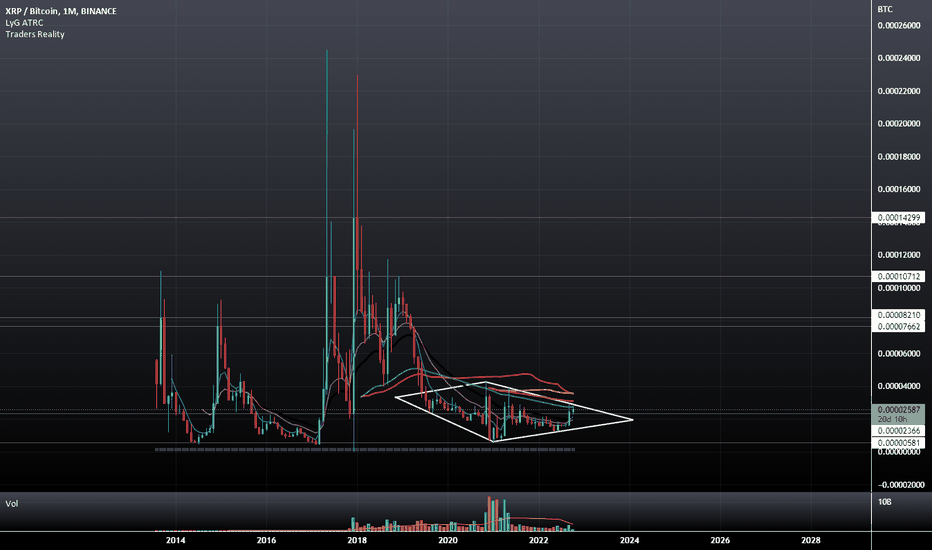This screenshot has width=932, height=550.
Task: Select the 0.00008210 price level label
Action: 898,315
